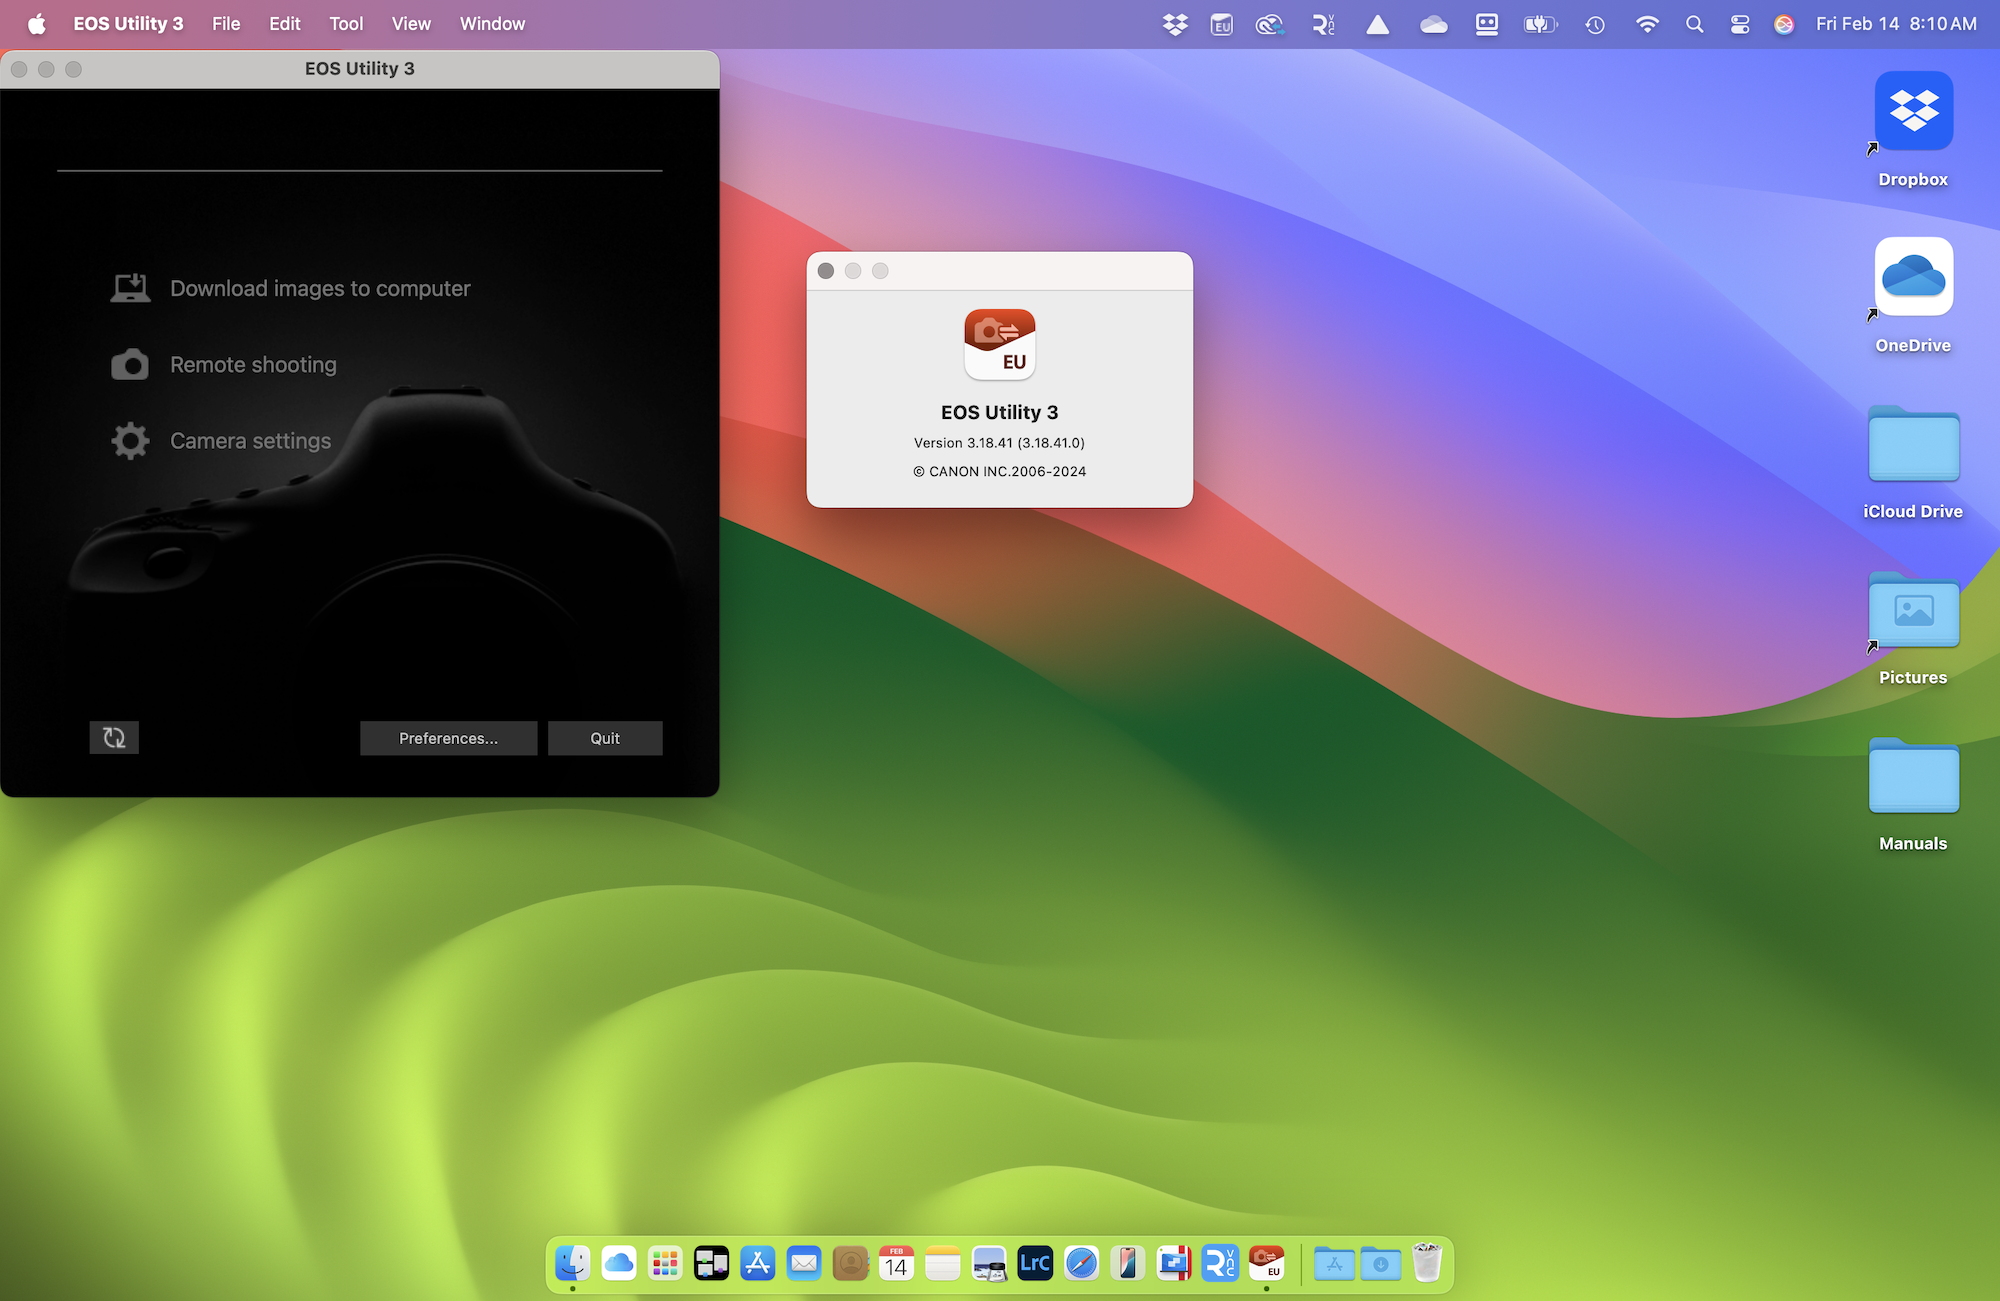Click the Wi-Fi status icon
The width and height of the screenshot is (2000, 1301).
point(1647,24)
